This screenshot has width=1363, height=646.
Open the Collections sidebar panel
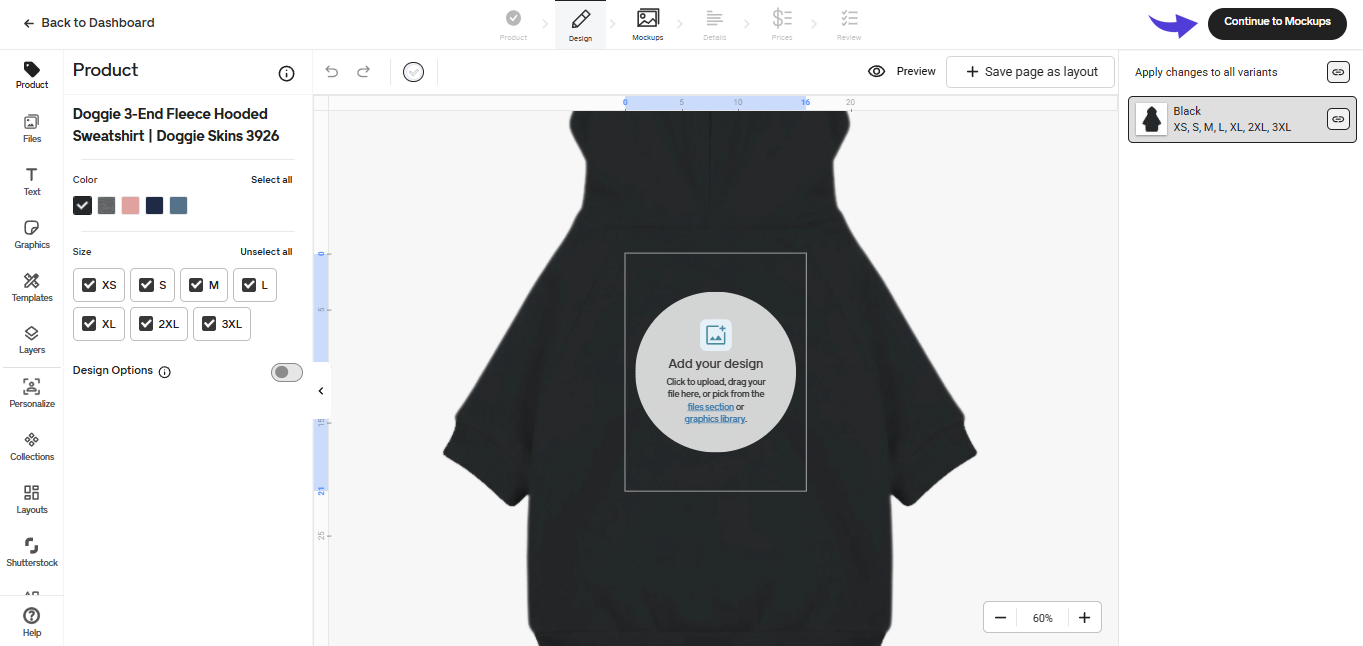(x=32, y=447)
